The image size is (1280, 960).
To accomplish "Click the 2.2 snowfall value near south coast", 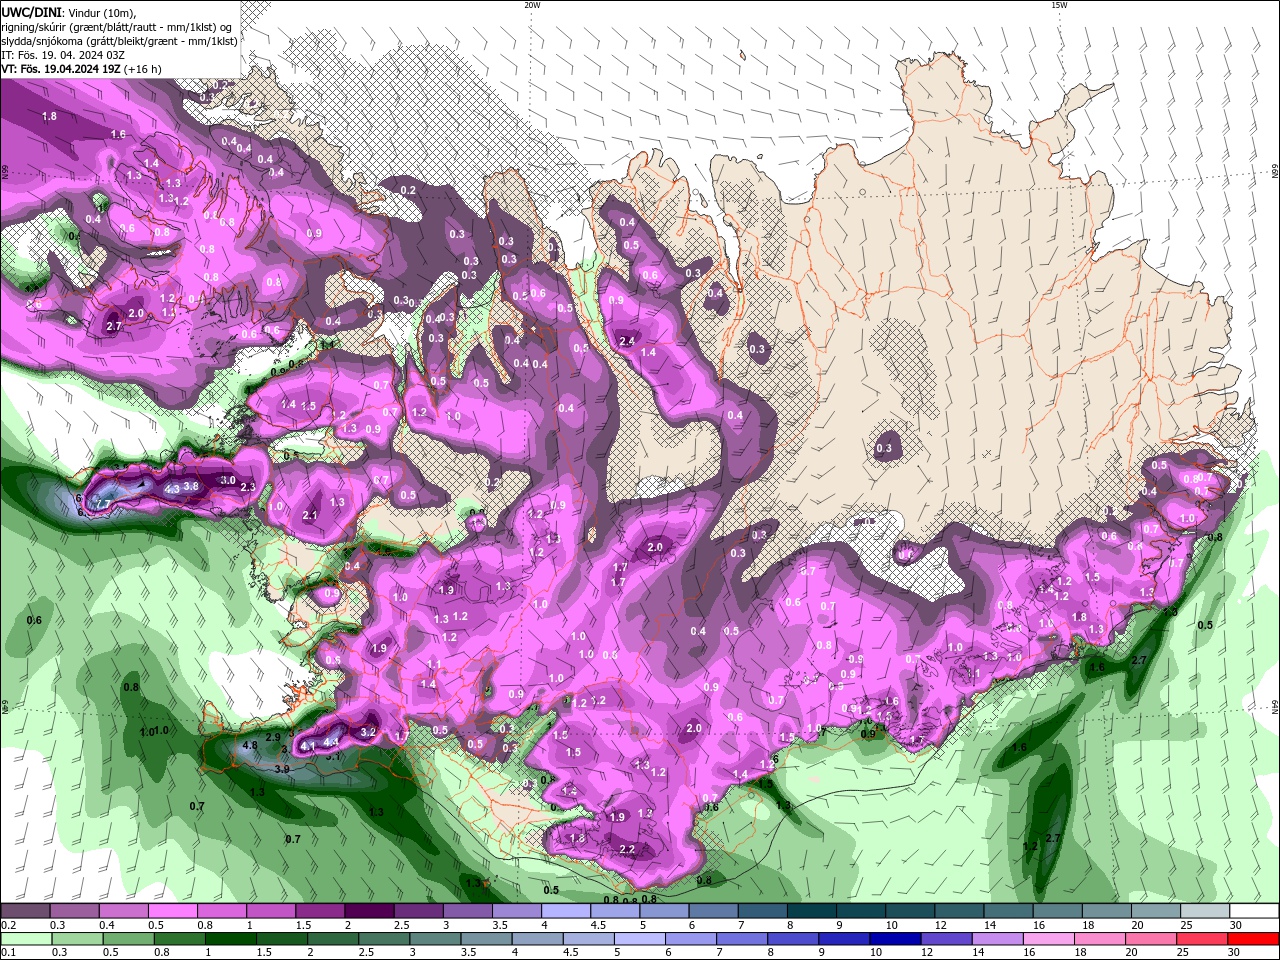I will (627, 849).
